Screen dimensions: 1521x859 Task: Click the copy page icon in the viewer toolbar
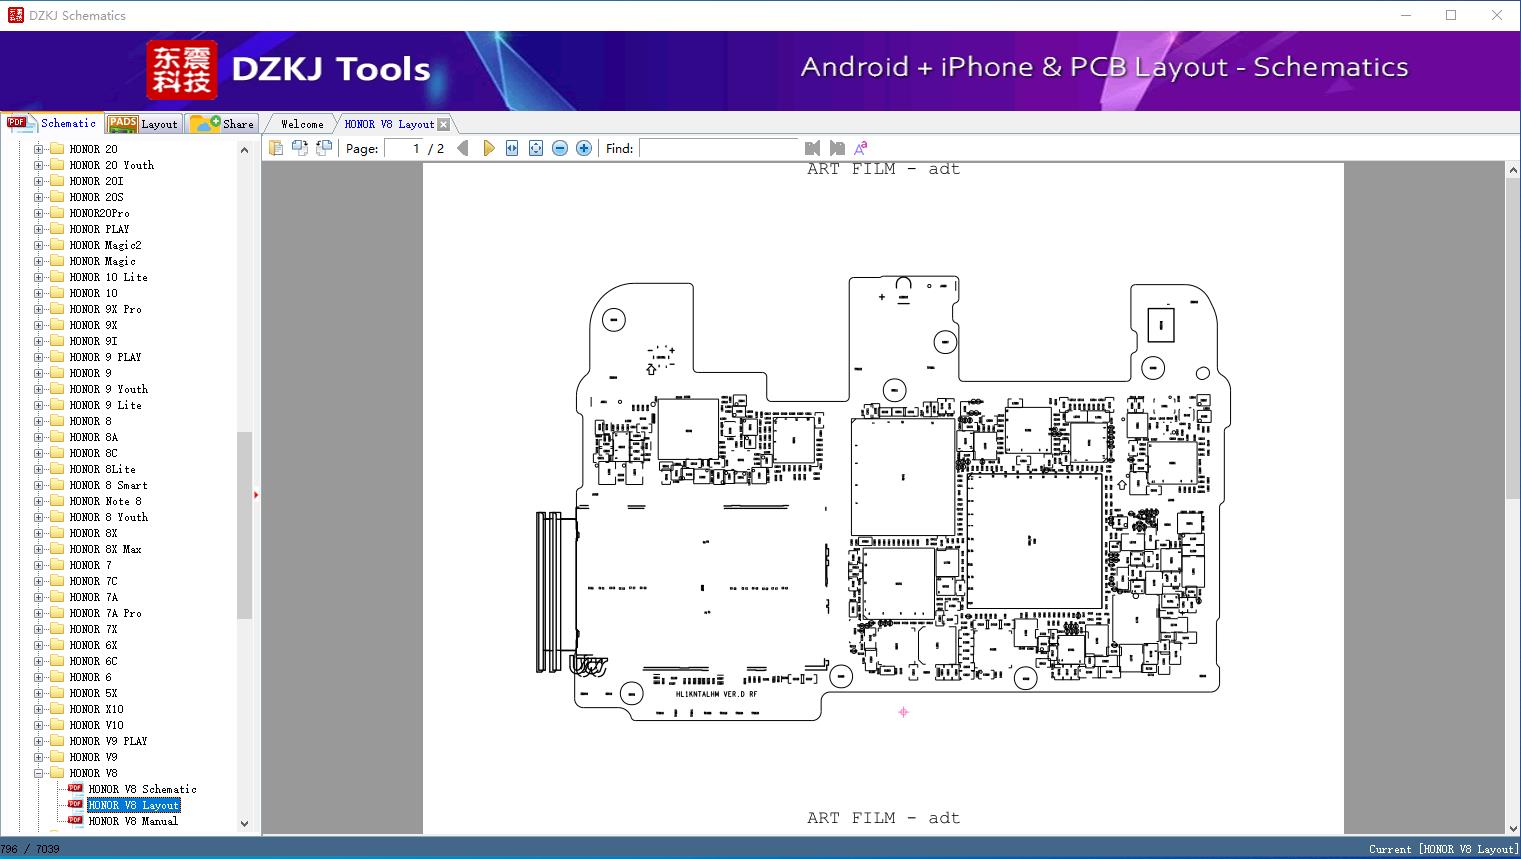(x=275, y=148)
